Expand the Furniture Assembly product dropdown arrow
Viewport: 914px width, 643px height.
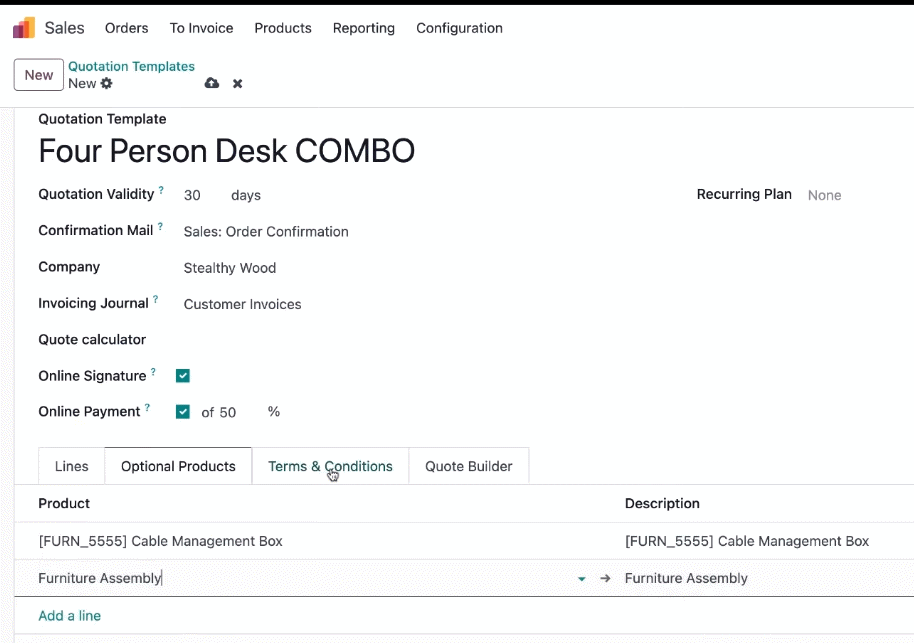click(x=581, y=579)
